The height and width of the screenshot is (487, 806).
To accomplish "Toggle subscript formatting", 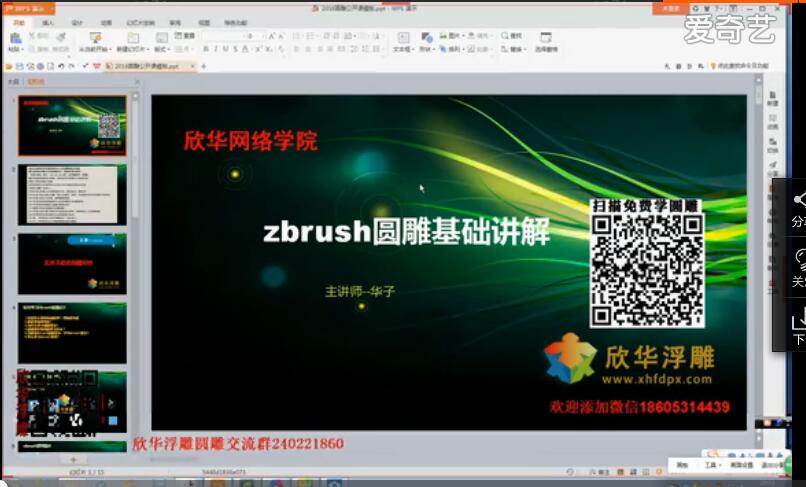I will click(269, 49).
